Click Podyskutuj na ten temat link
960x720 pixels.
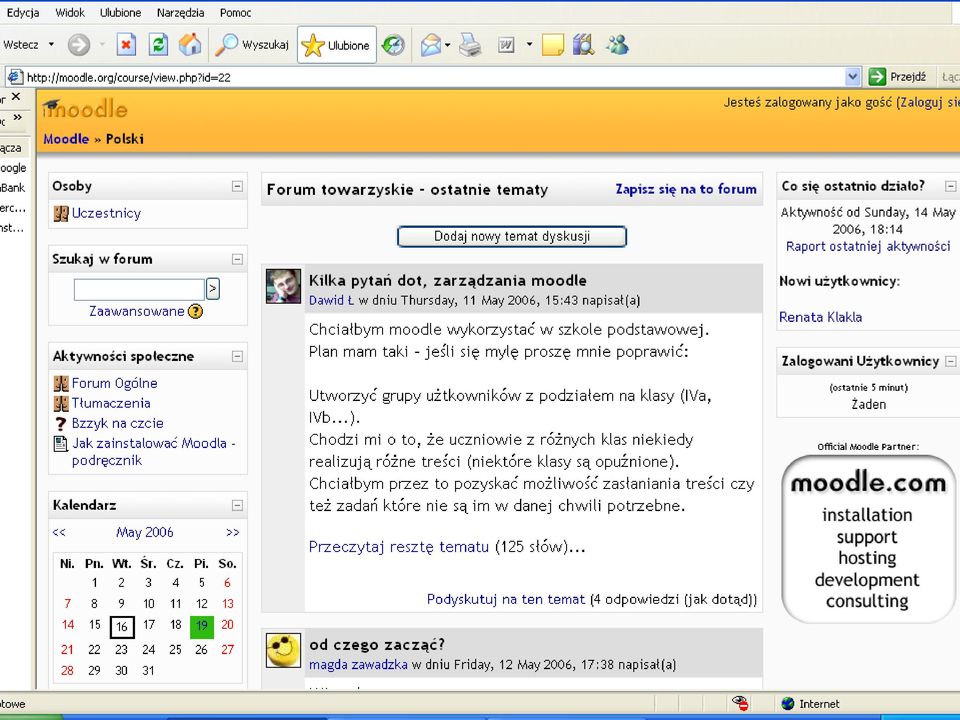[506, 599]
